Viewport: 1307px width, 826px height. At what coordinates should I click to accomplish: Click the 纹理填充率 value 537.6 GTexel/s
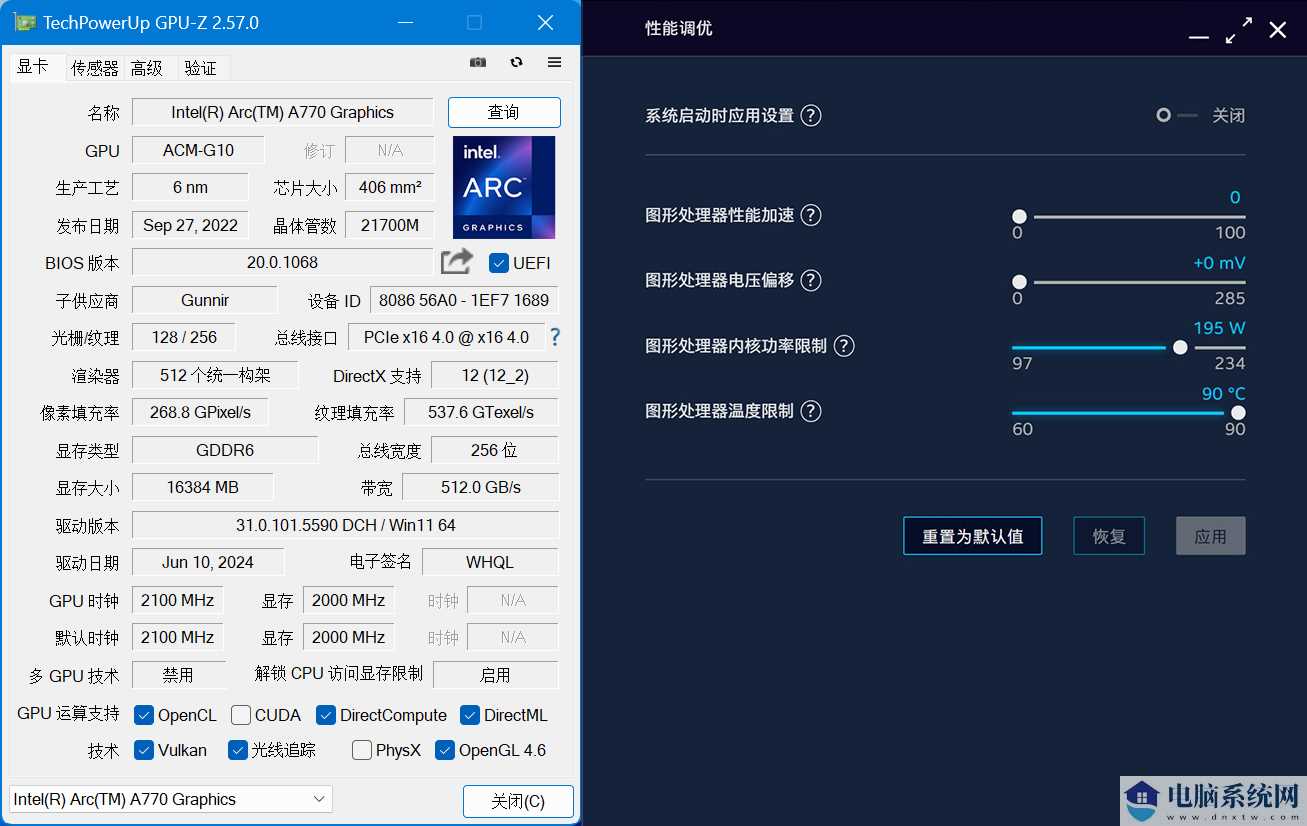[481, 412]
